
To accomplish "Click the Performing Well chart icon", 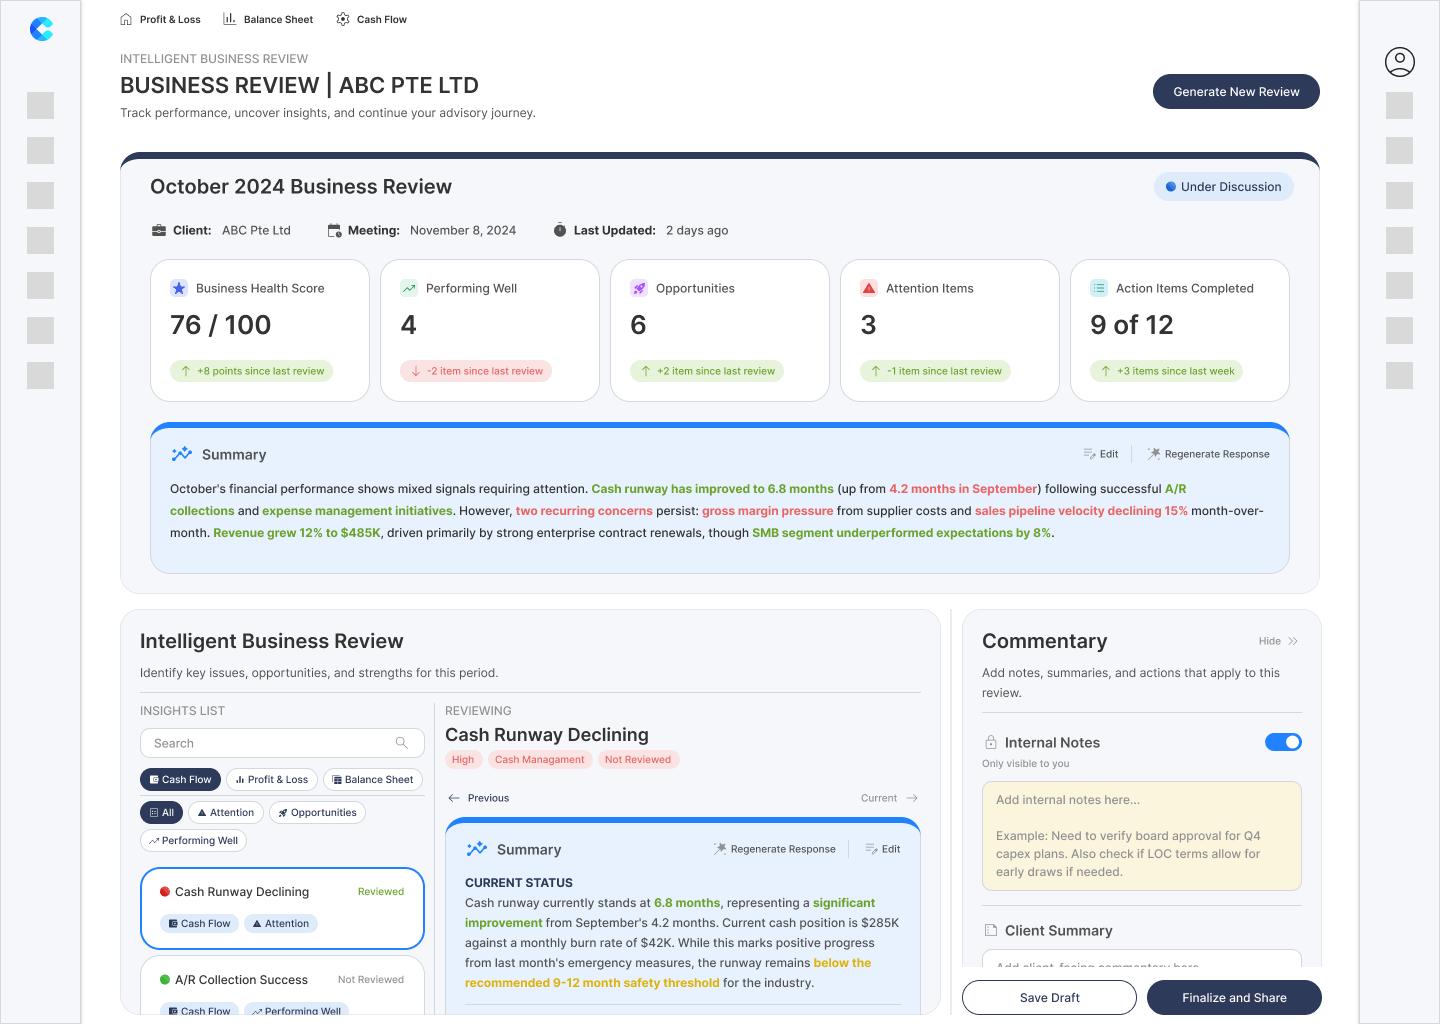I will point(409,288).
